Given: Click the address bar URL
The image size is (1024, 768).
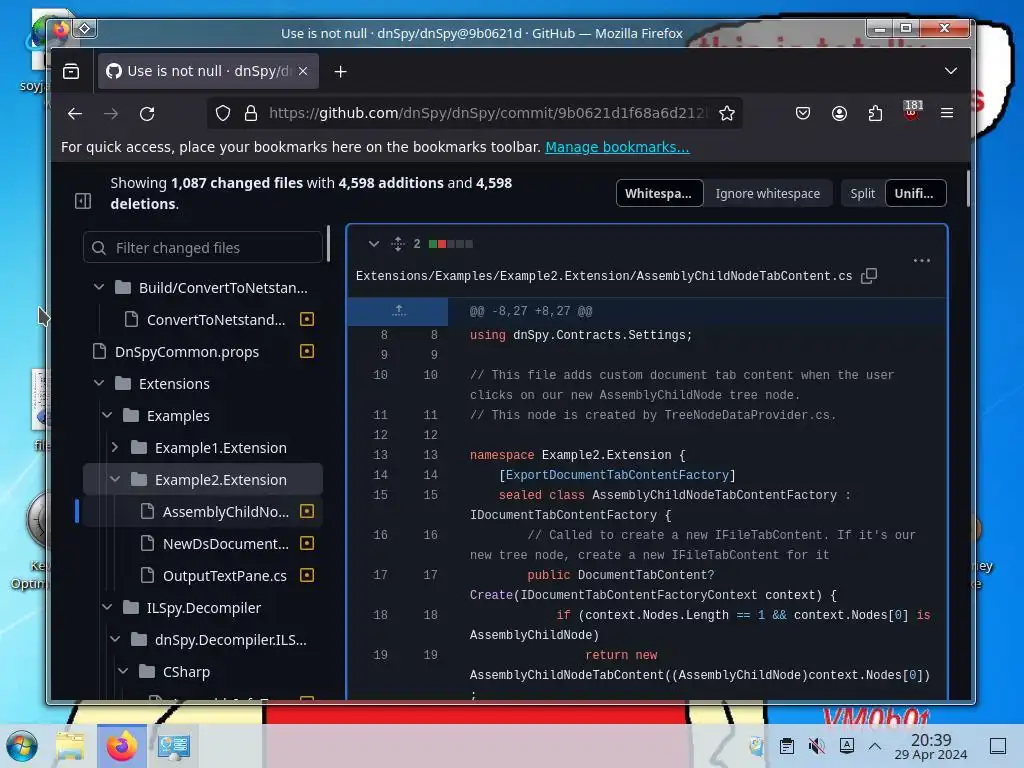Looking at the screenshot, I should coord(487,113).
